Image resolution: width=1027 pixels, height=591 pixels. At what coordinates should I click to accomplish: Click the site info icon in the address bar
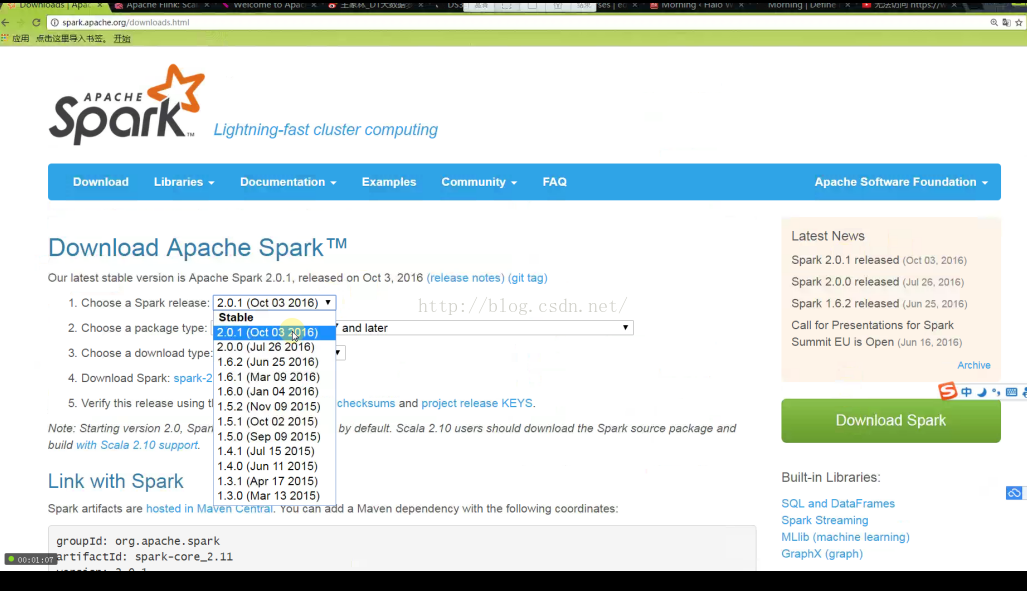tap(55, 22)
